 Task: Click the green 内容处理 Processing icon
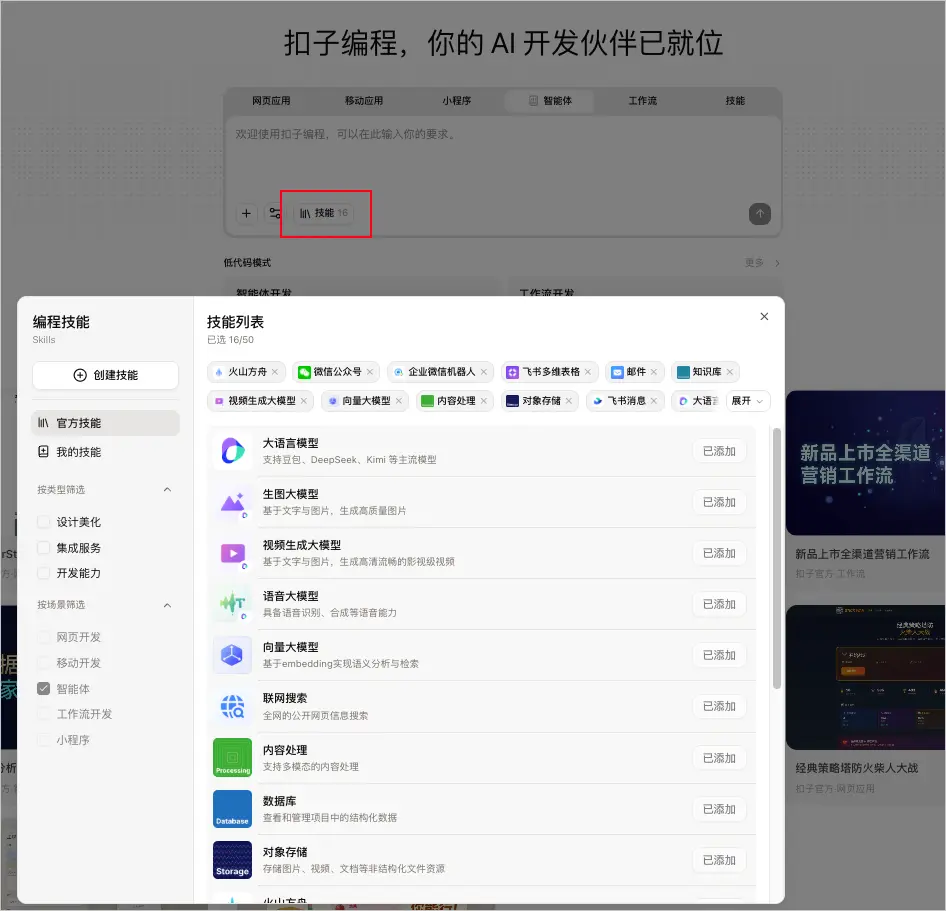pos(232,758)
